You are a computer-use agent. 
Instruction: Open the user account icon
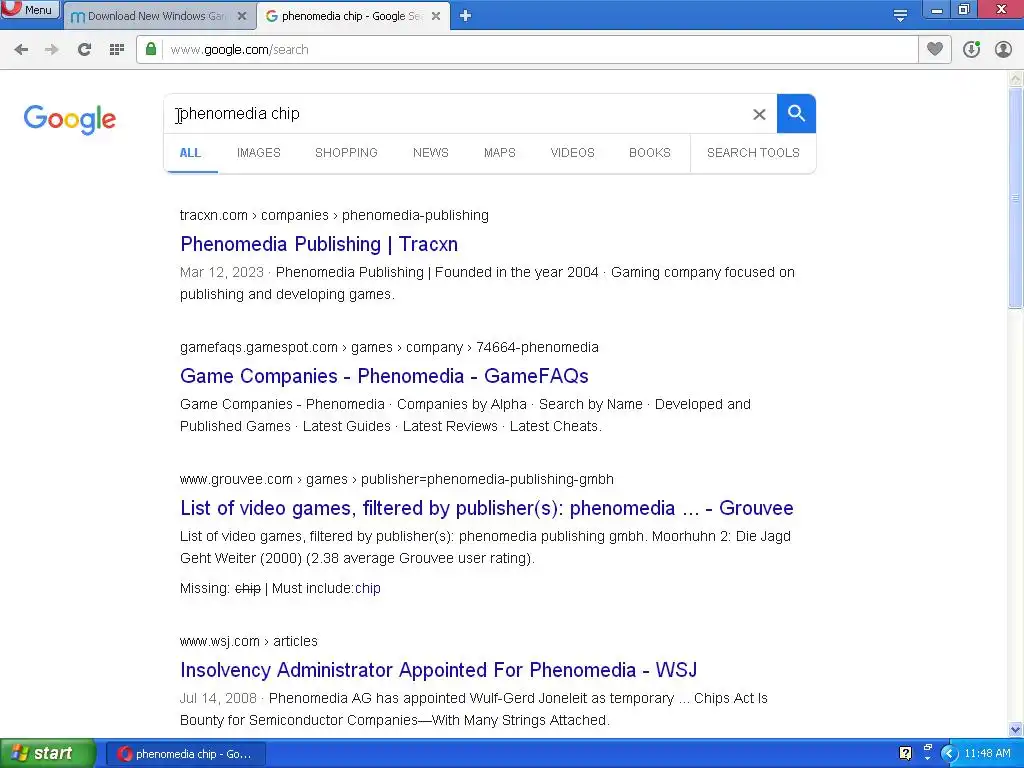(x=1003, y=49)
